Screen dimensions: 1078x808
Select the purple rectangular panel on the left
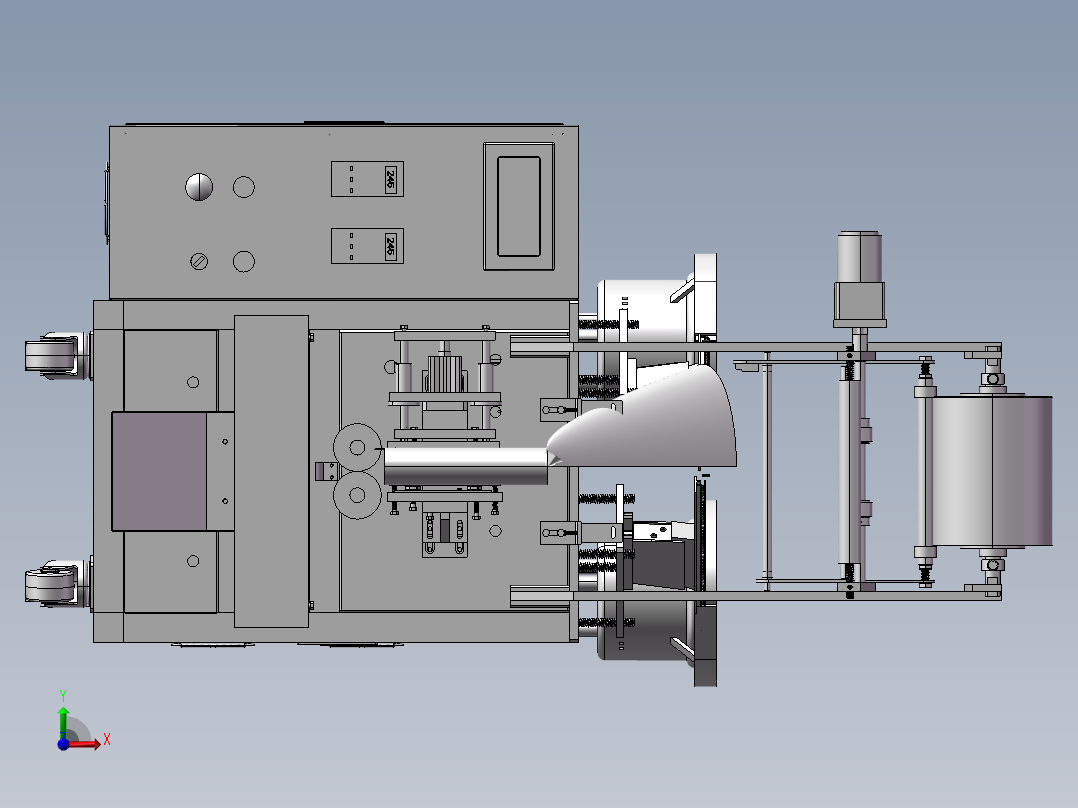pos(158,471)
